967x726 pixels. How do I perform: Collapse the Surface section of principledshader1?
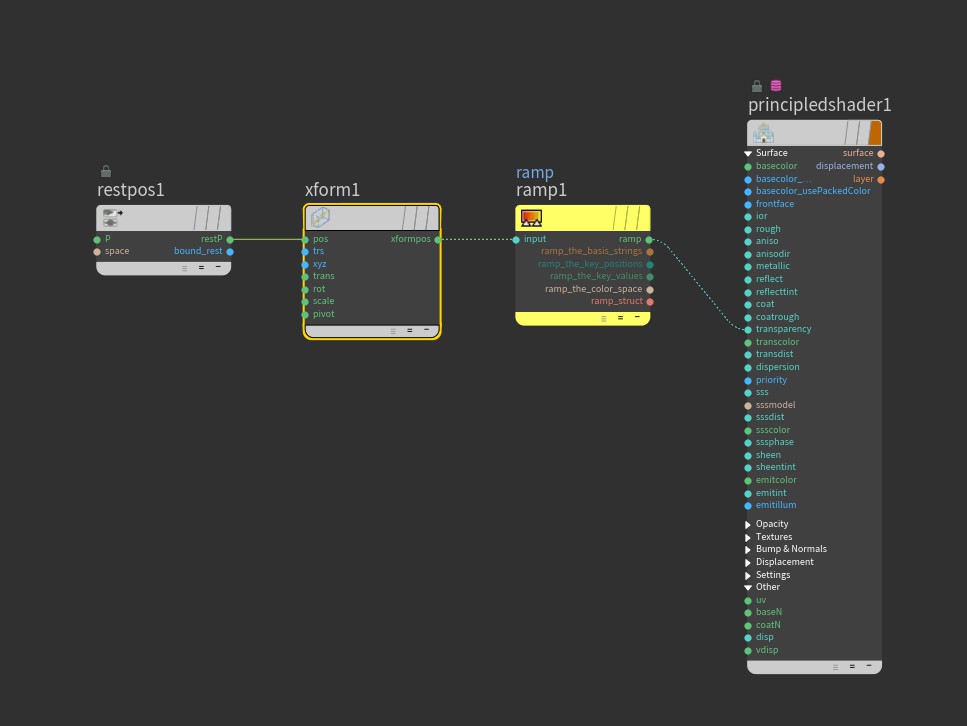tap(748, 153)
